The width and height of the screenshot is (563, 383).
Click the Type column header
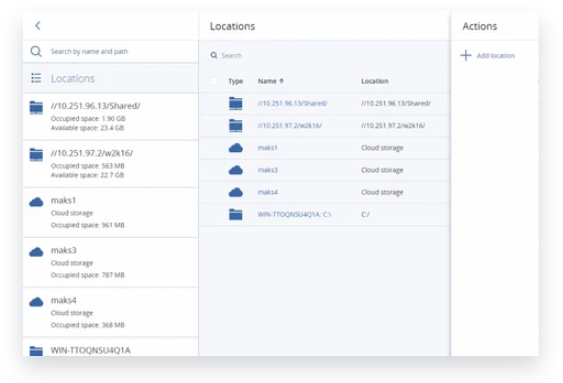point(236,81)
